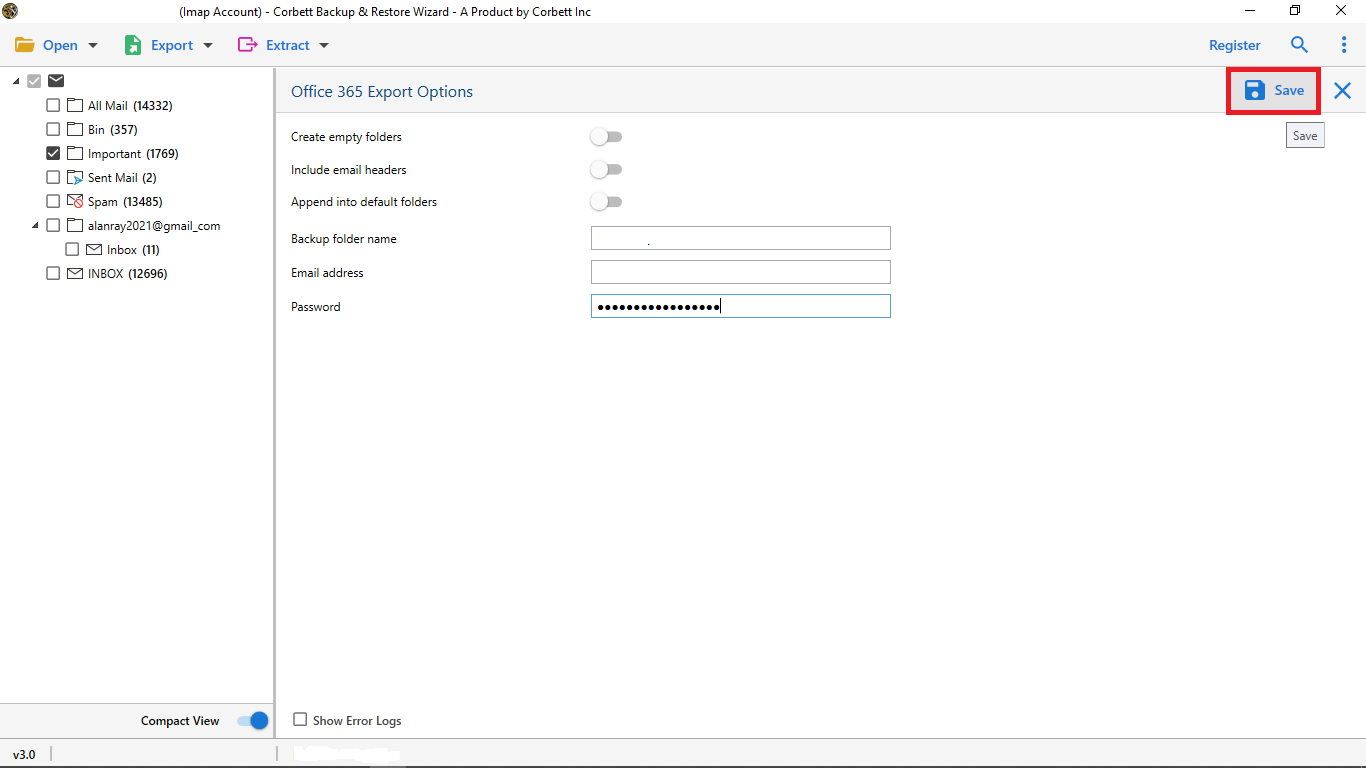Click the root mail envelope icon

[x=56, y=81]
